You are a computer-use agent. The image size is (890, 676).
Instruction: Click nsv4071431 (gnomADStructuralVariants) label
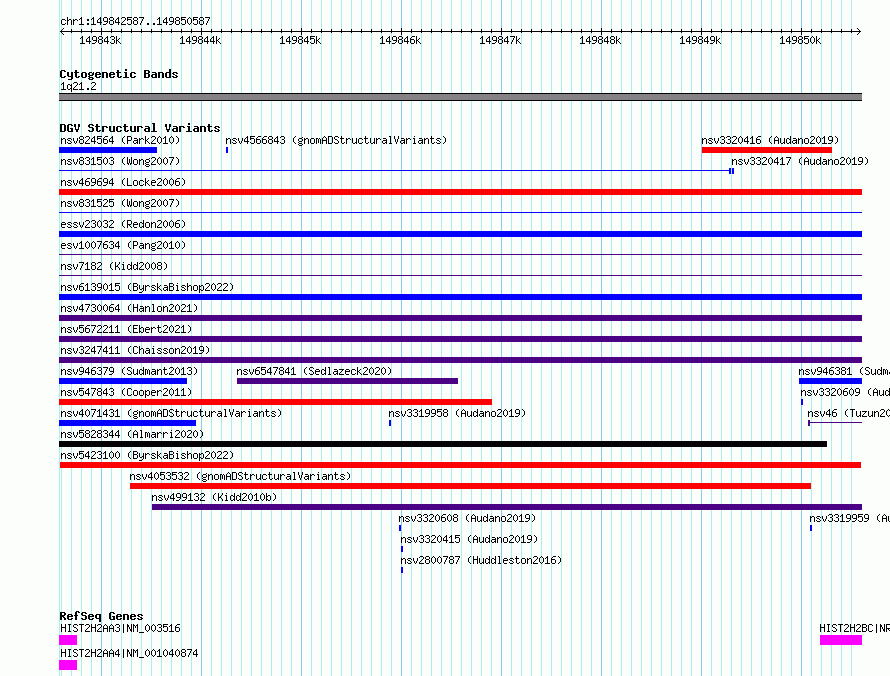click(x=171, y=413)
